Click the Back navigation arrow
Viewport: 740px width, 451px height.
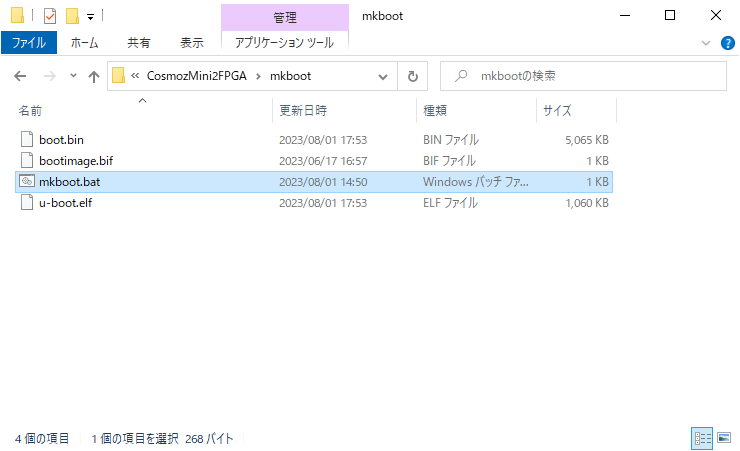point(20,76)
